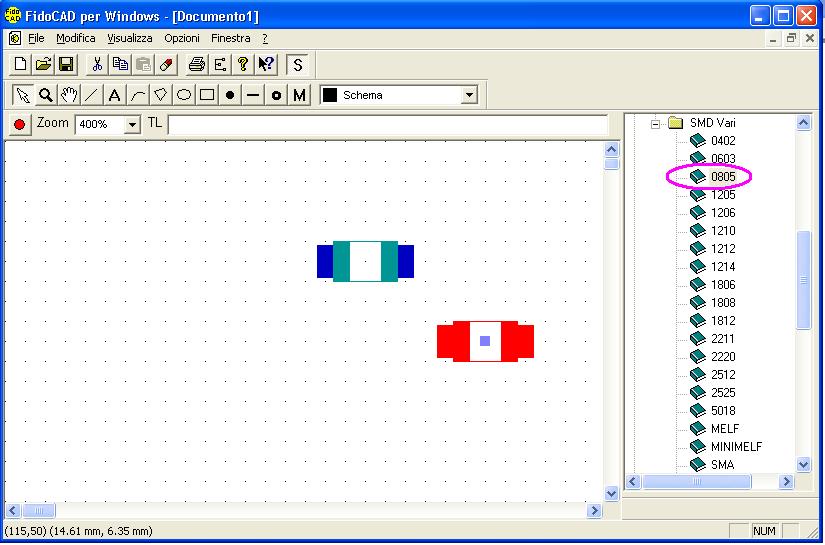Click the export circuit icon
The image size is (825, 545).
pyautogui.click(x=220, y=65)
